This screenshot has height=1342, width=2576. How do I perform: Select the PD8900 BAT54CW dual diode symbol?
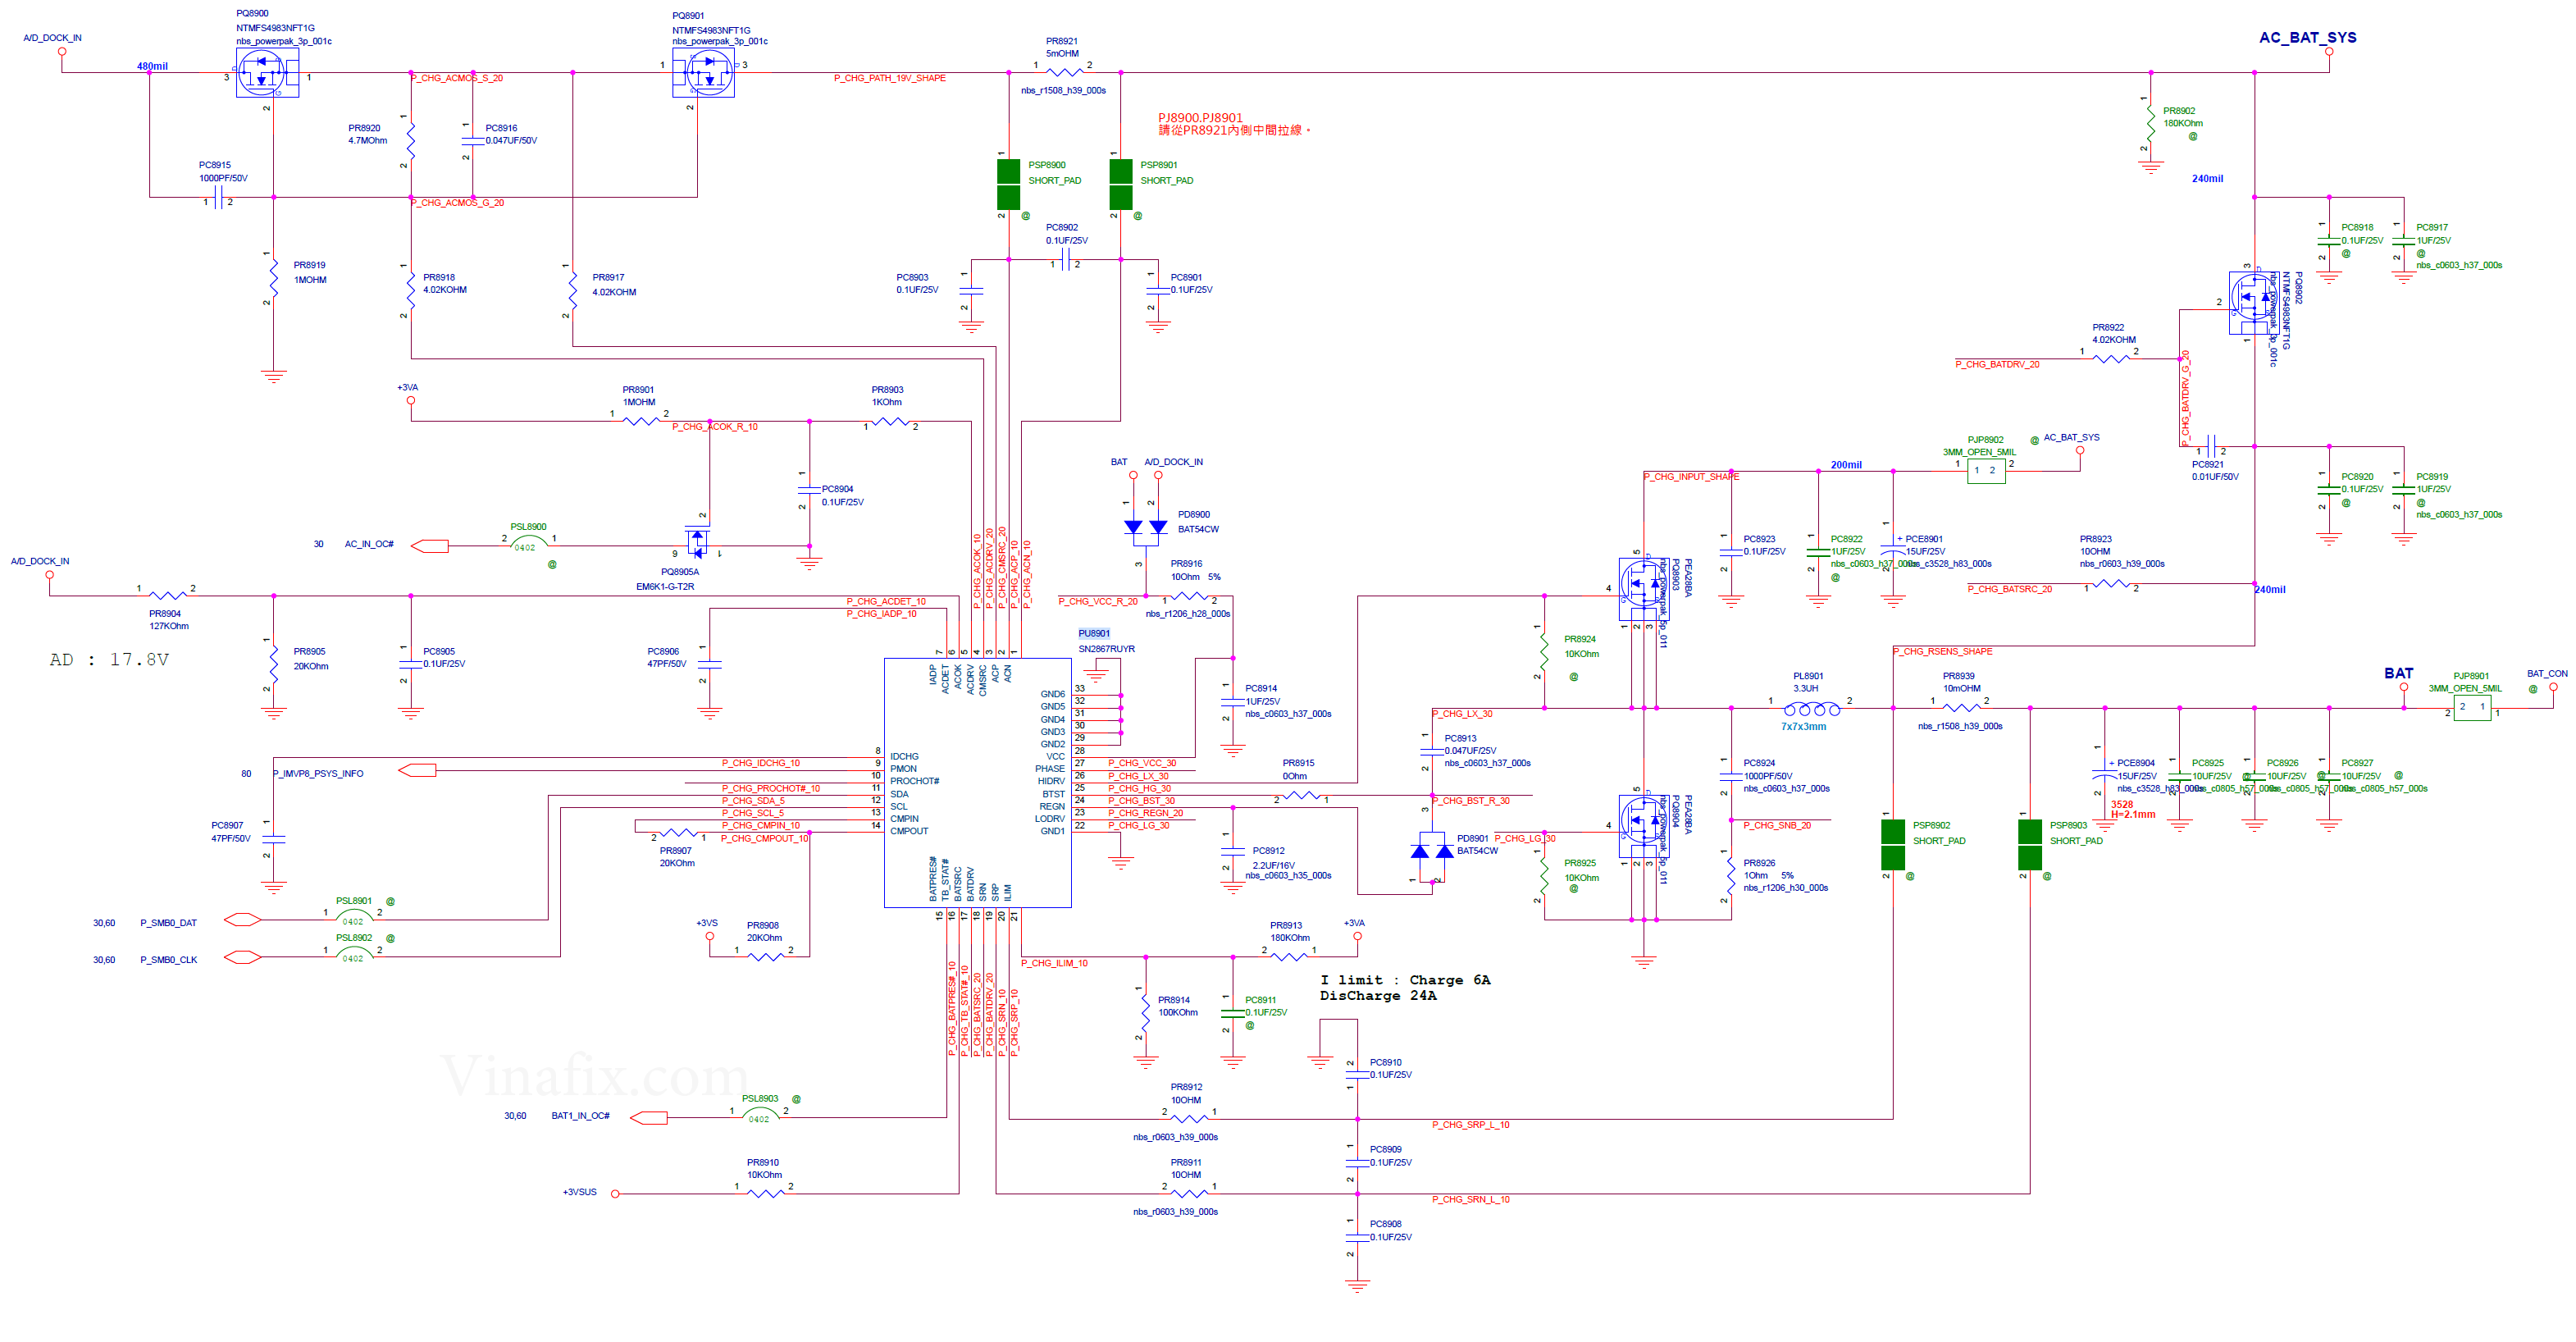(1145, 530)
